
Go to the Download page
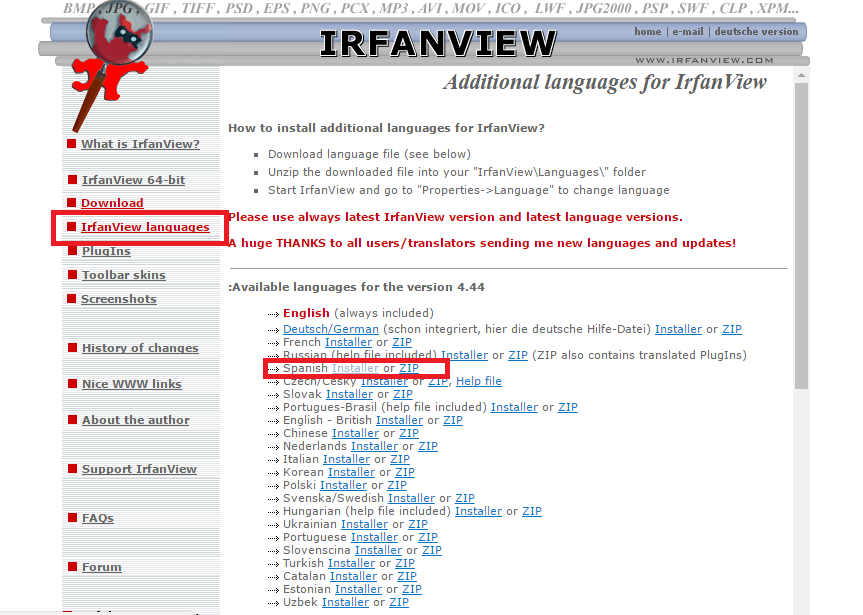click(x=112, y=203)
